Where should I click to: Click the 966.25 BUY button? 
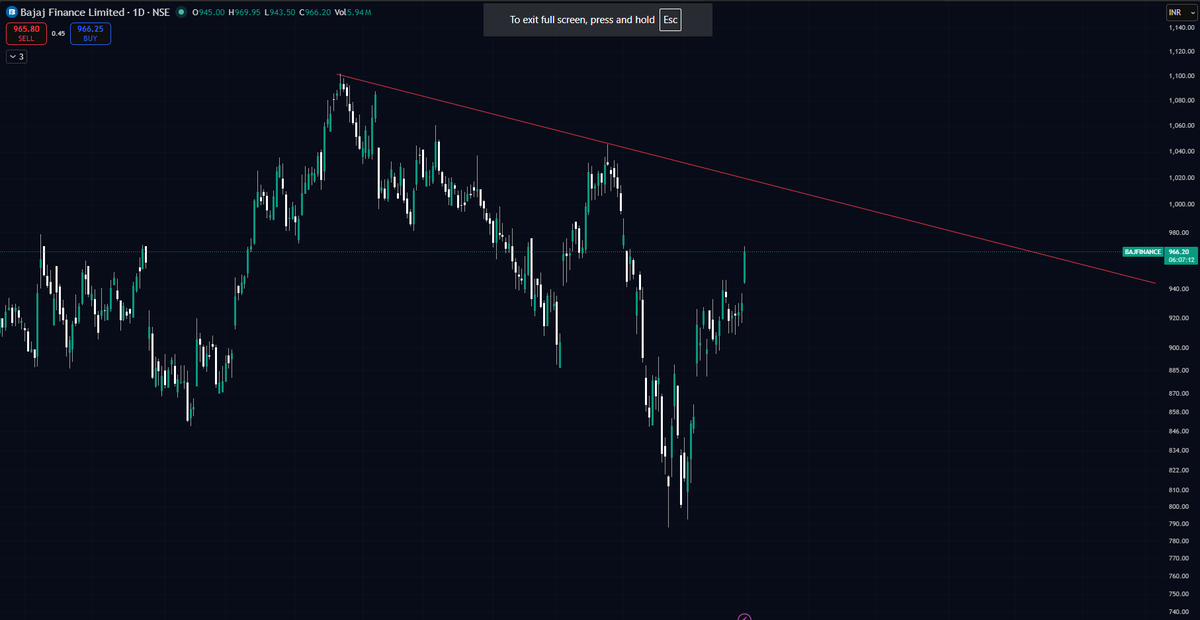pos(91,33)
